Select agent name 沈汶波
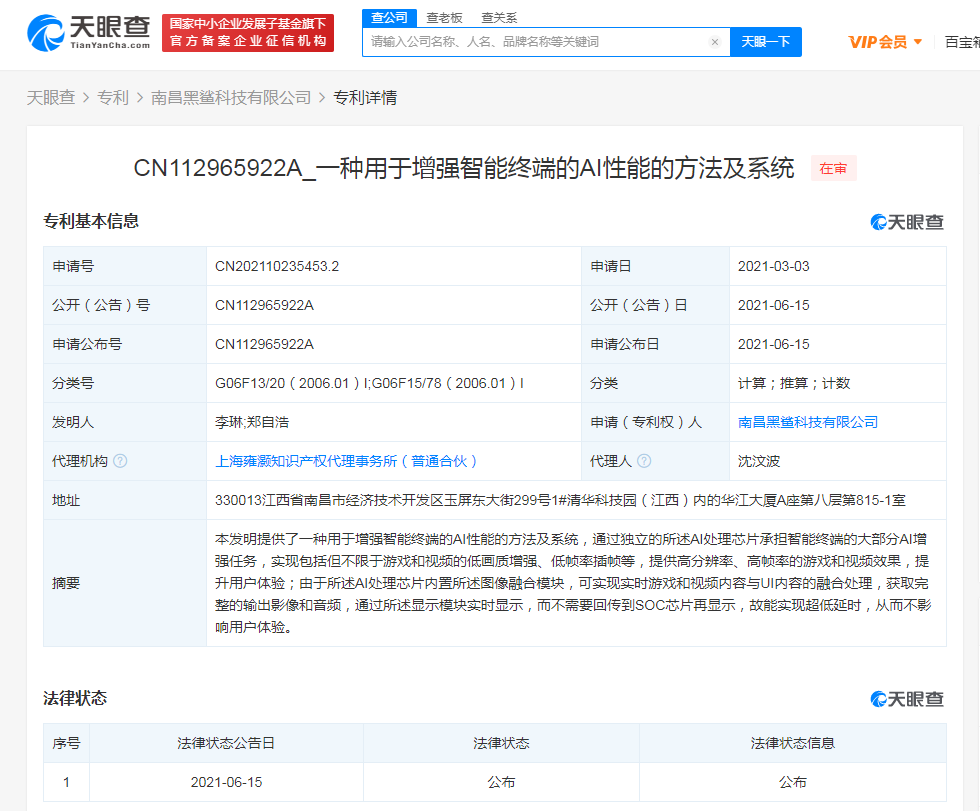The height and width of the screenshot is (811, 980). tap(759, 461)
